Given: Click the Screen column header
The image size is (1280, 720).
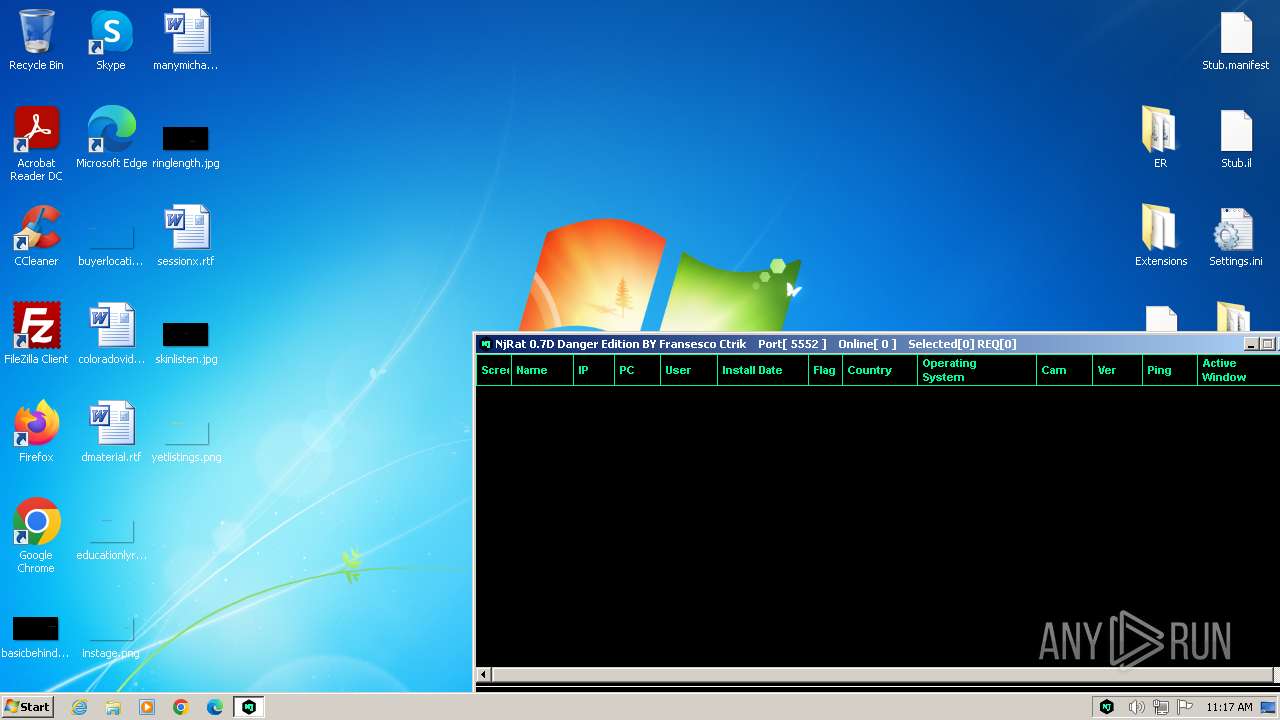Looking at the screenshot, I should 494,370.
